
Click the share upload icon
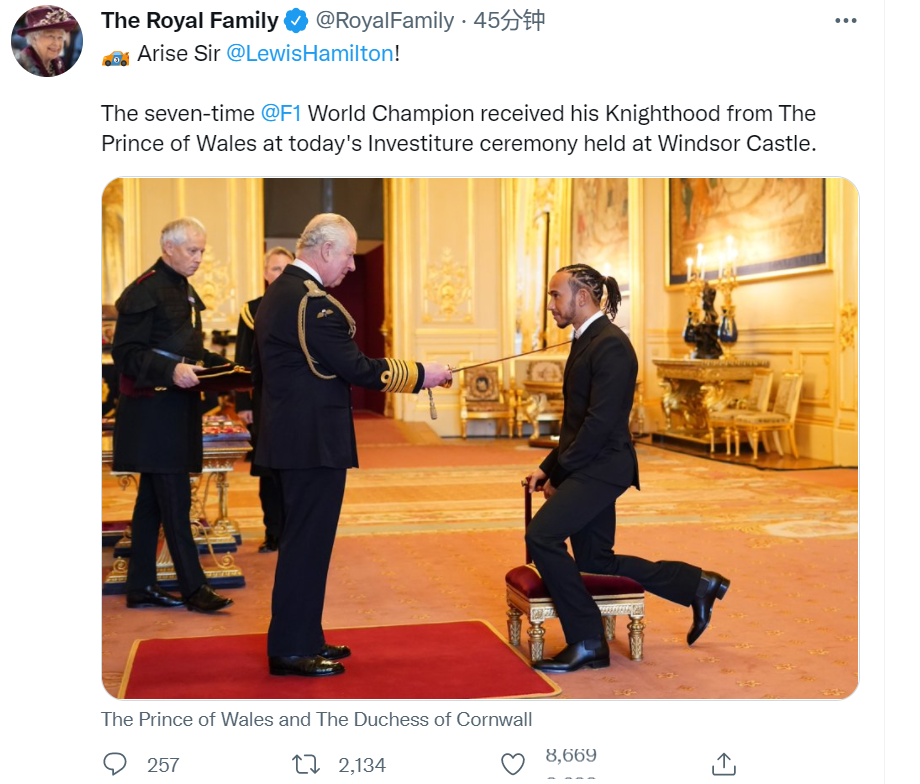(x=724, y=765)
